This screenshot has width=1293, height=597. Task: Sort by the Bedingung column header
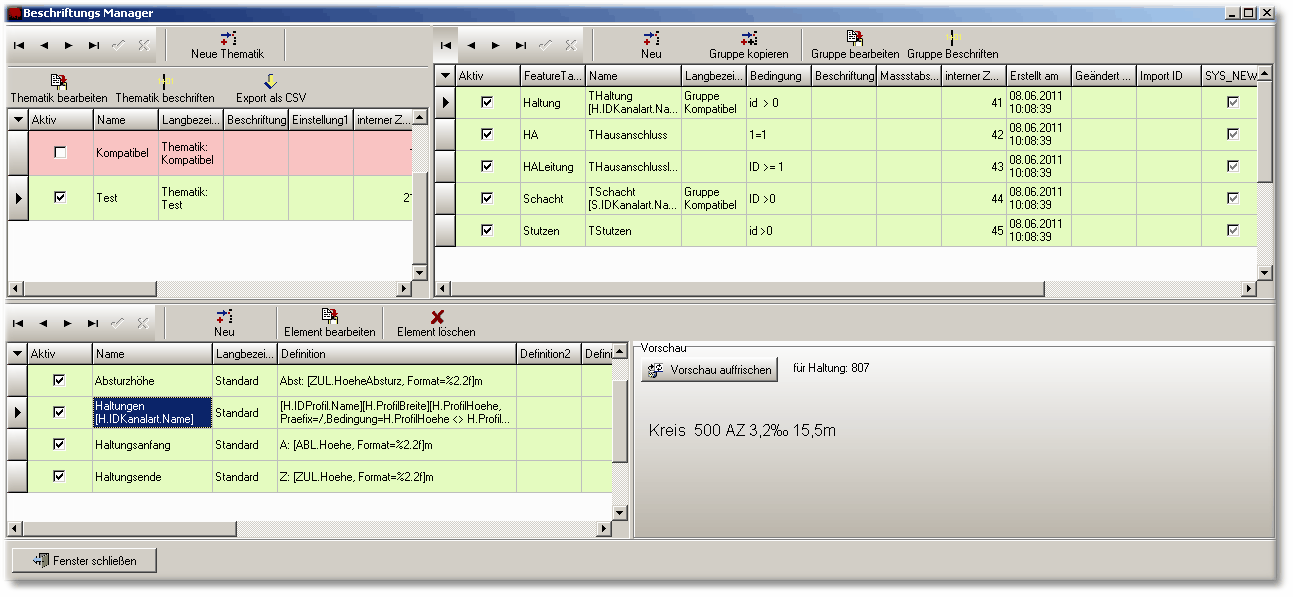778,76
